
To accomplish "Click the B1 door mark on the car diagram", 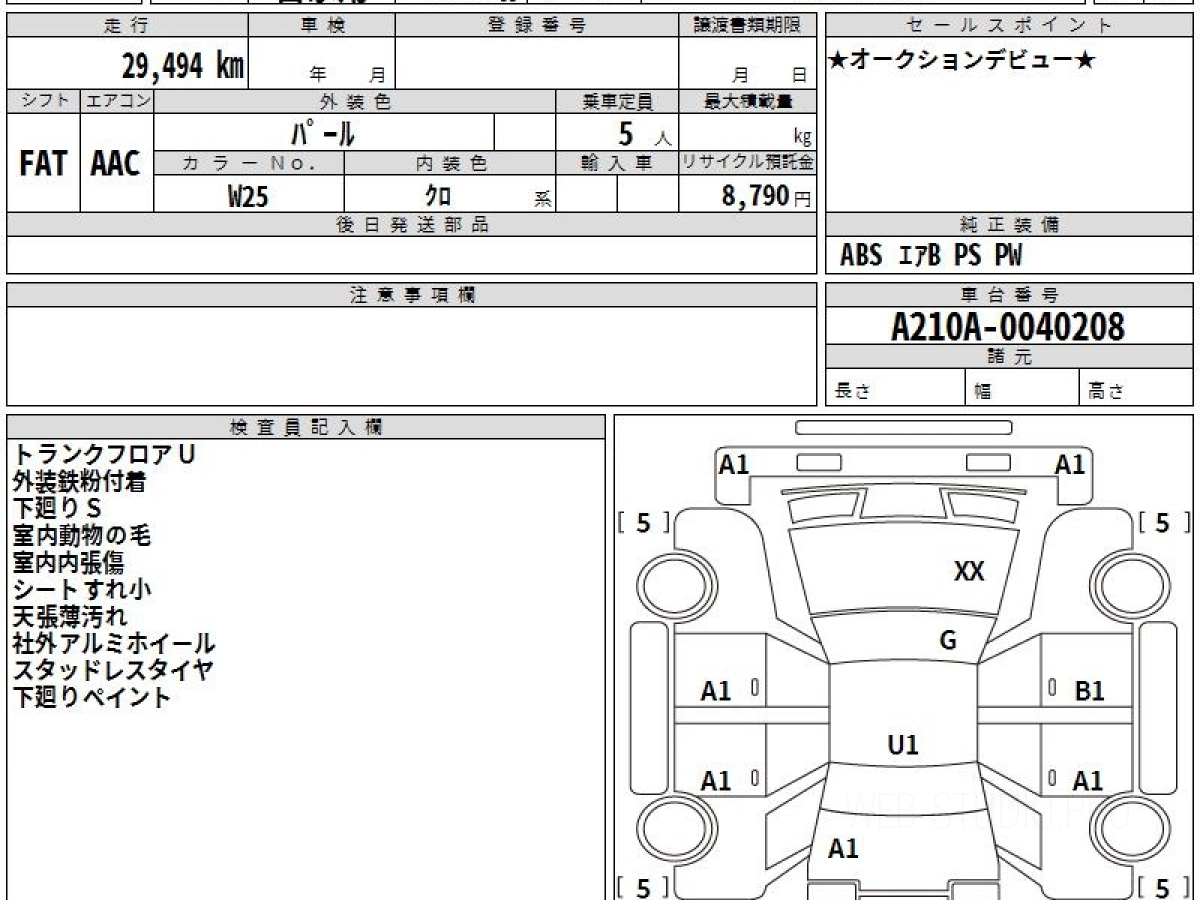I will pos(1089,691).
